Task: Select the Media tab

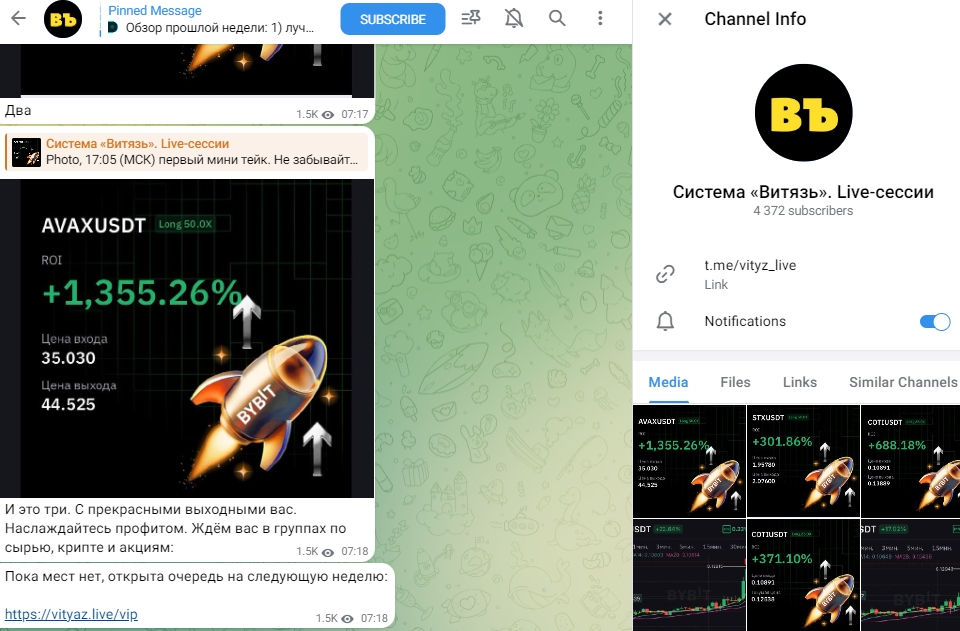Action: pyautogui.click(x=668, y=382)
